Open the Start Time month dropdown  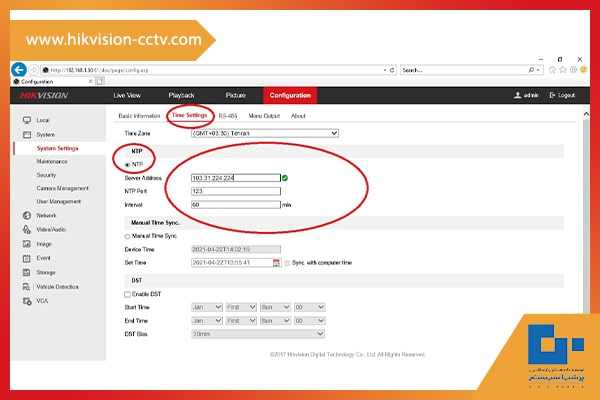207,307
